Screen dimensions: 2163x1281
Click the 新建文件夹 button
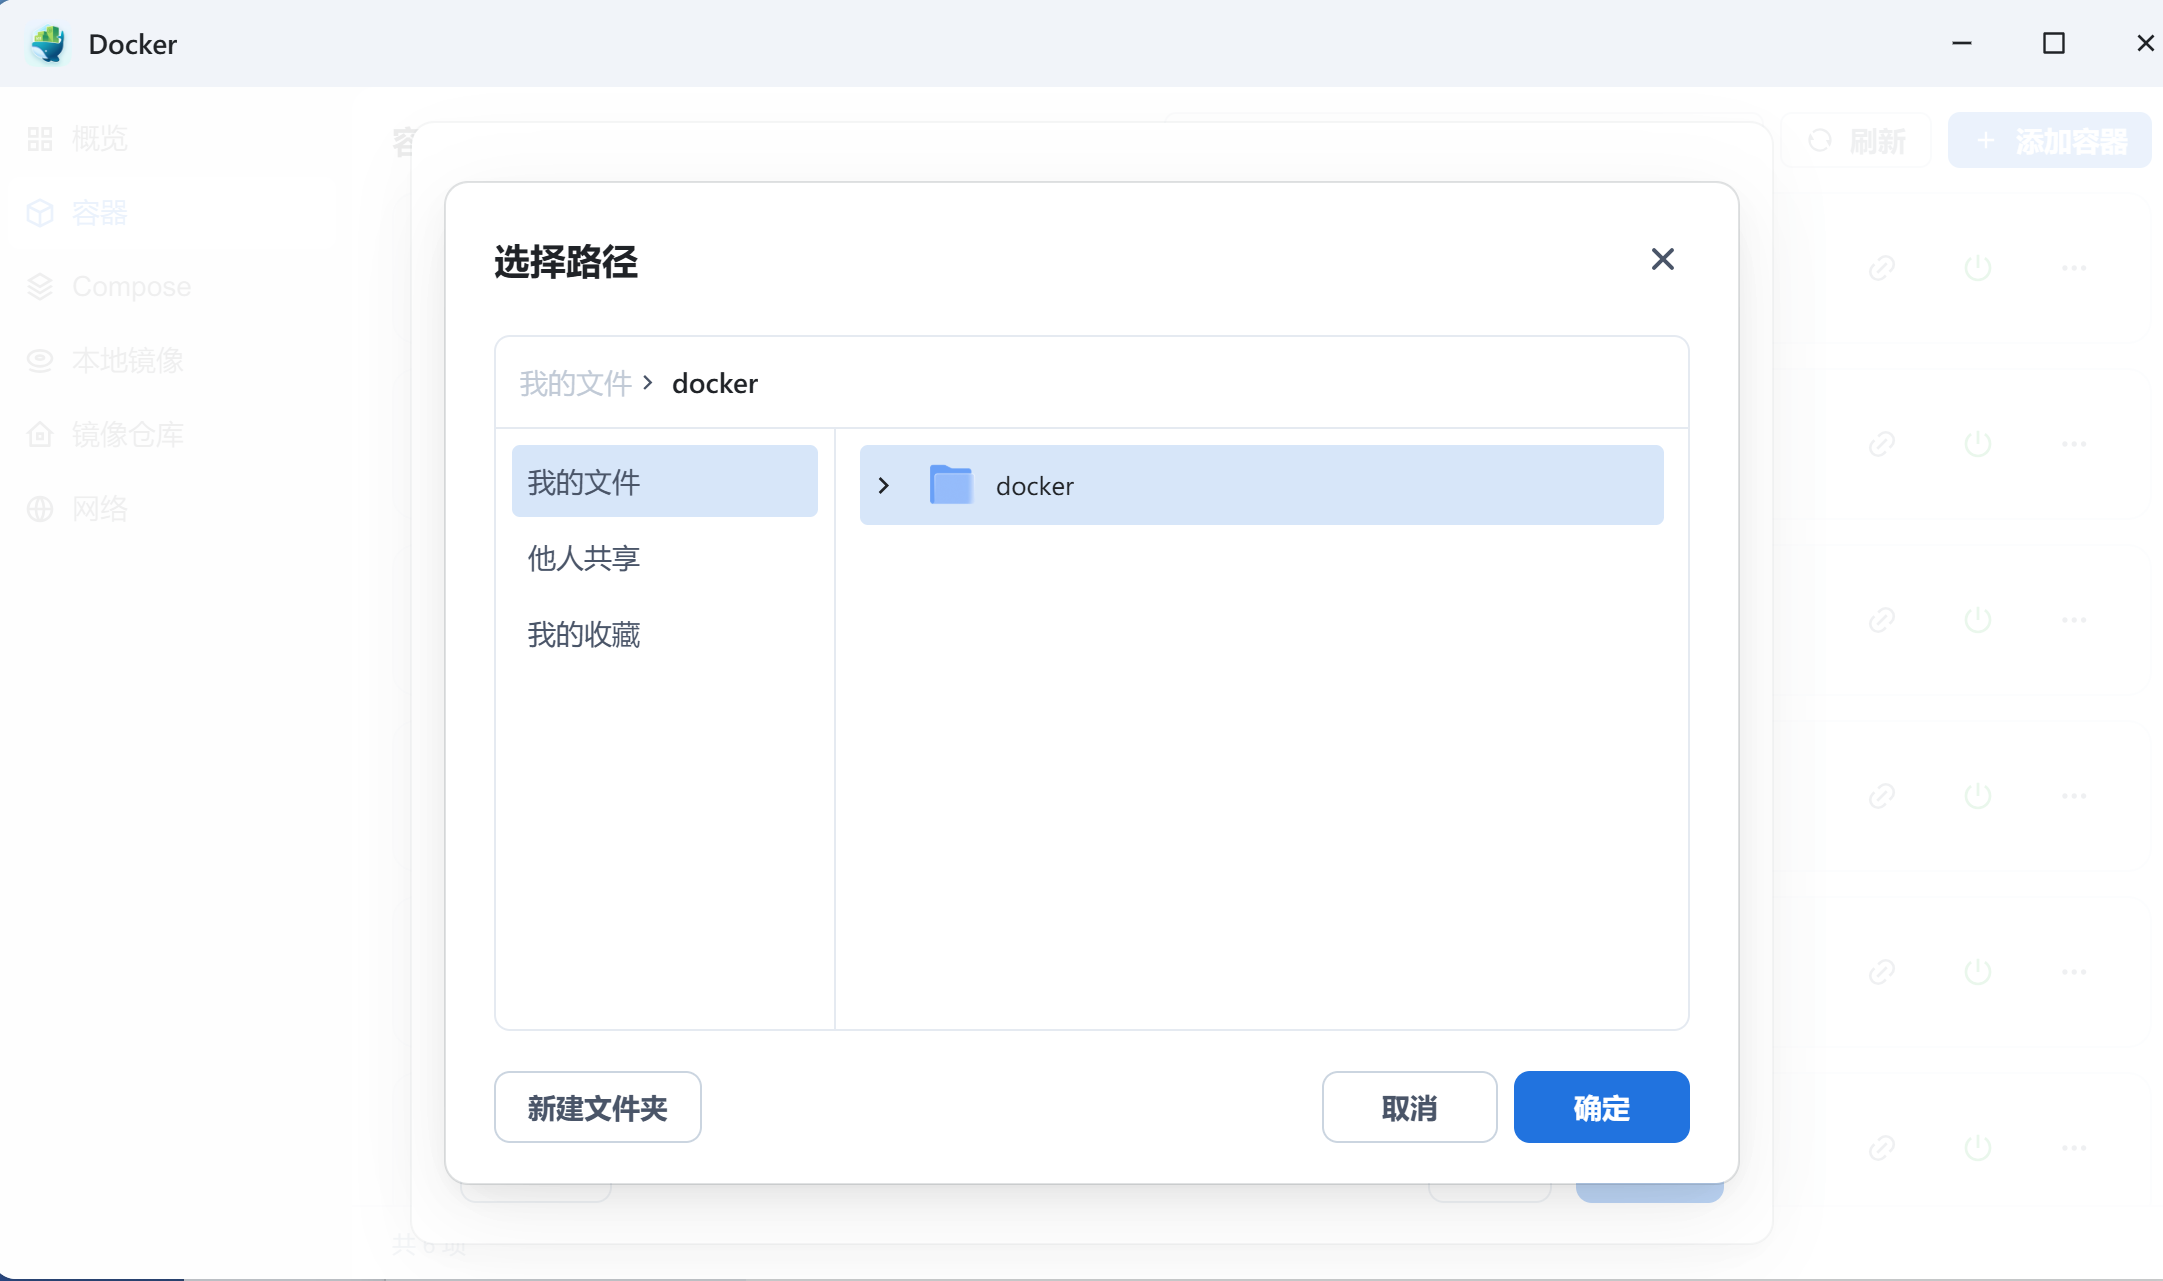[597, 1108]
